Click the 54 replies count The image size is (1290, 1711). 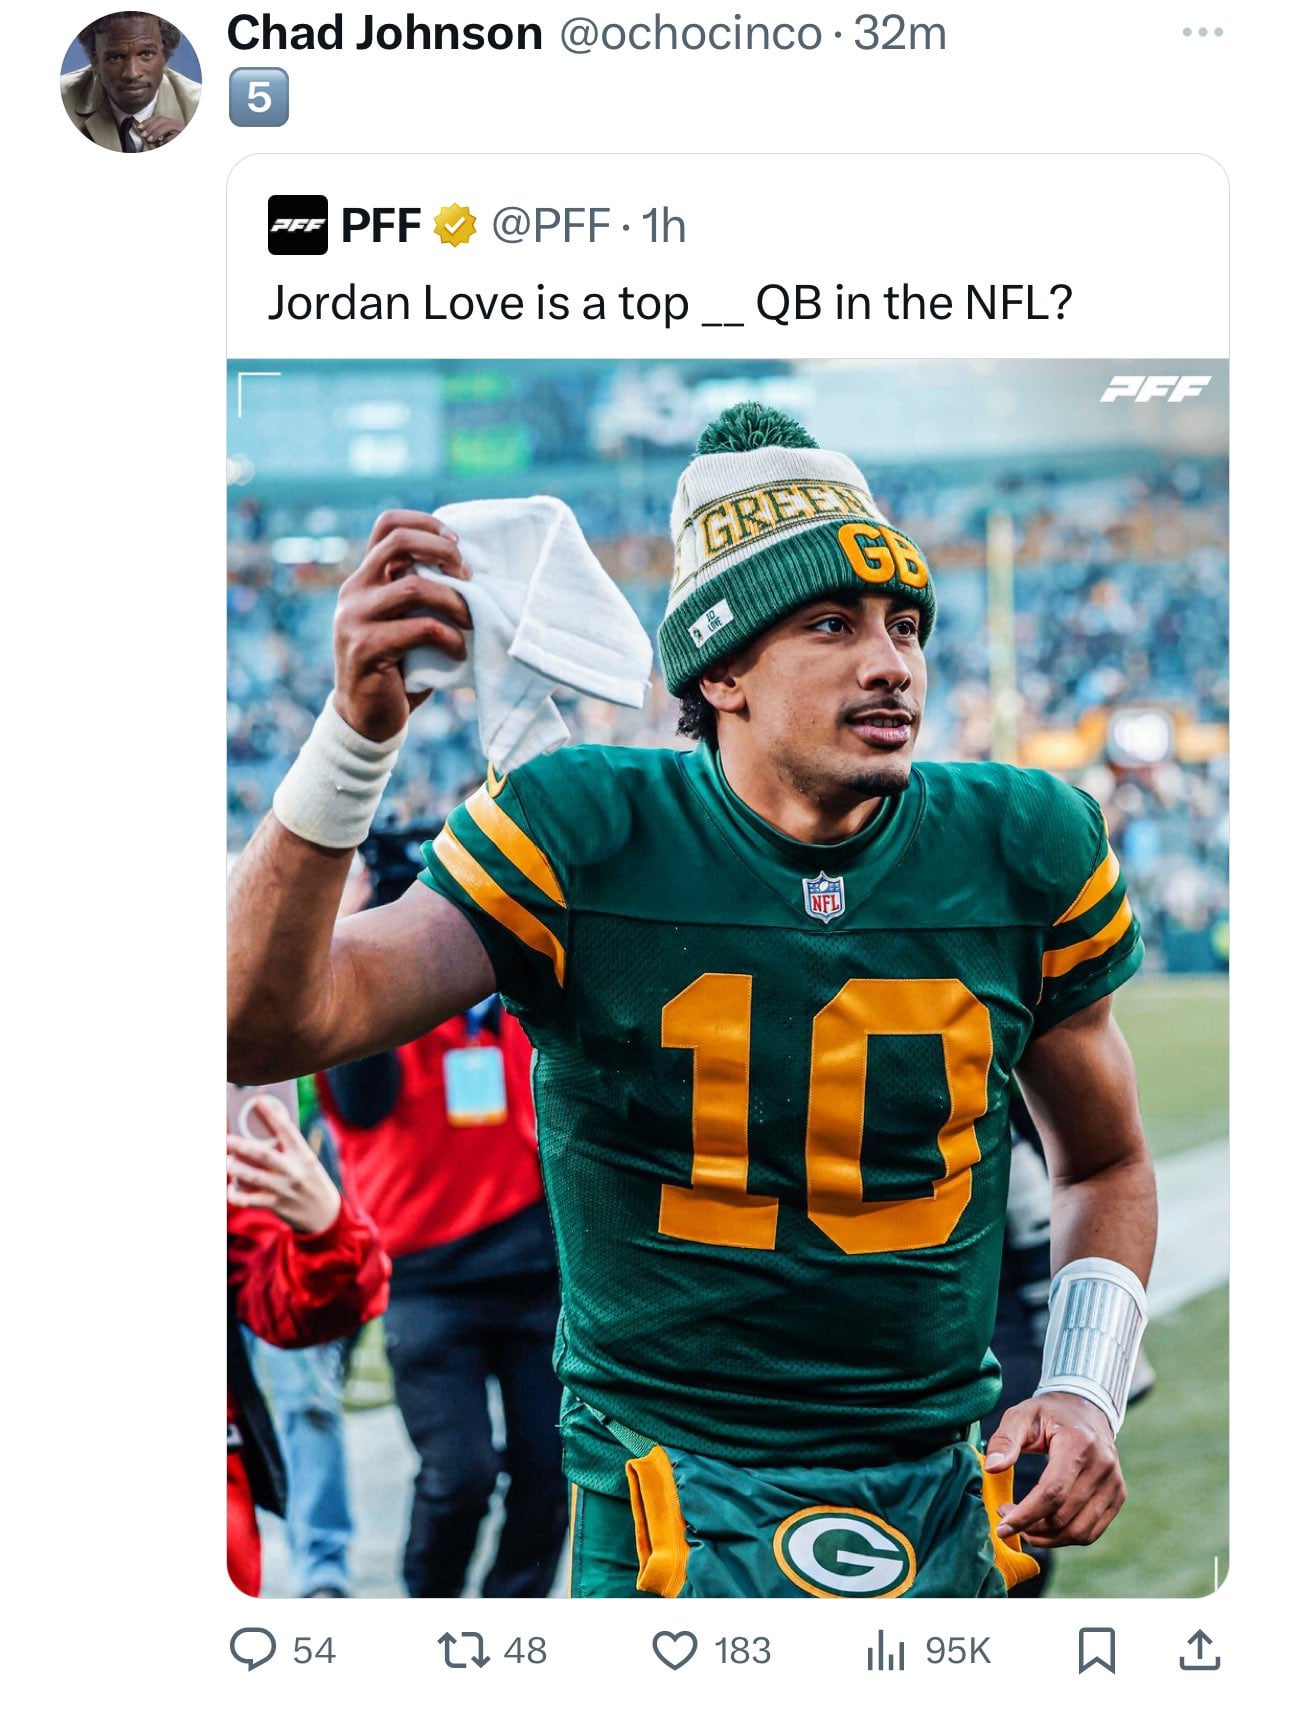click(x=313, y=1650)
